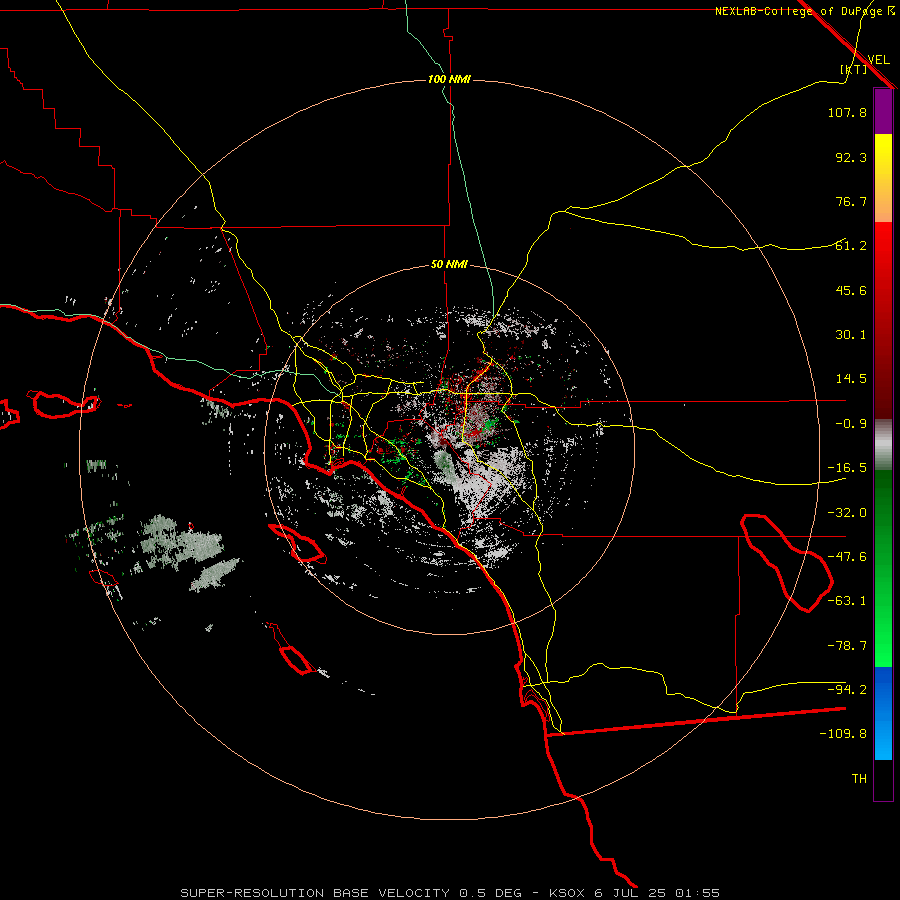Select the 92.3 scale value

click(851, 157)
